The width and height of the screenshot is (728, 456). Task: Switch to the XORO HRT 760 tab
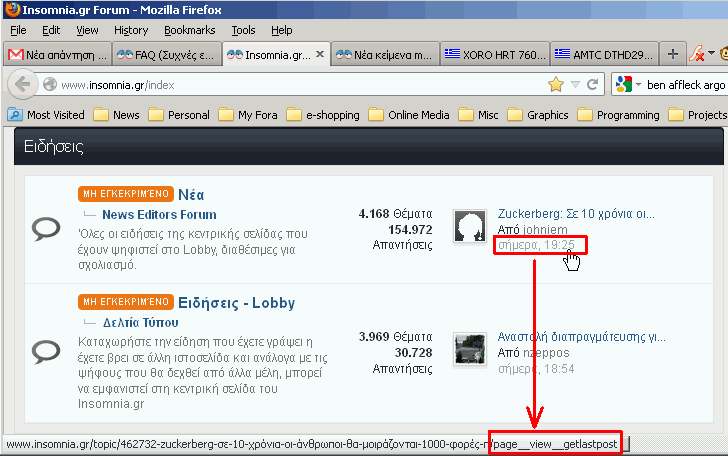495,55
